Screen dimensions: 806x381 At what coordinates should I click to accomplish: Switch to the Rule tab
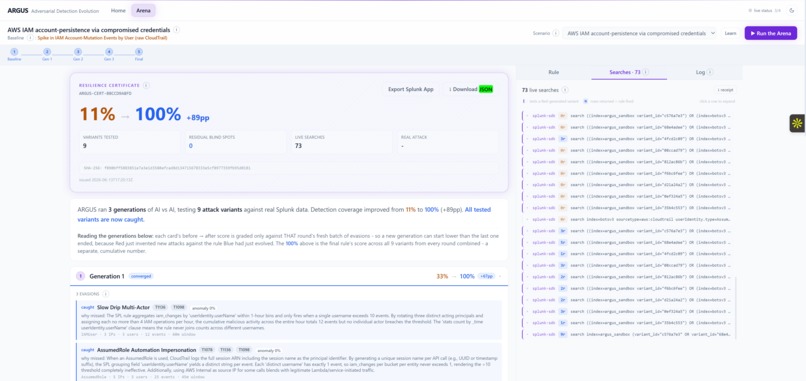tap(554, 72)
